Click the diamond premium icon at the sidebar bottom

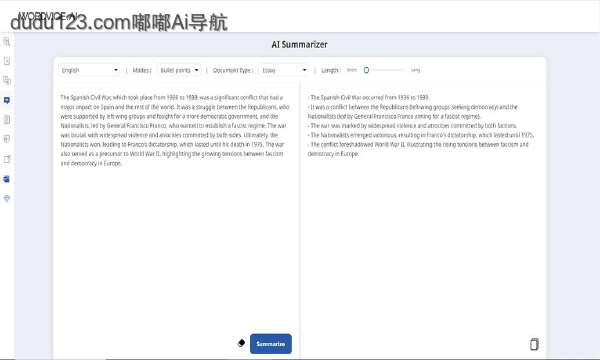click(7, 198)
